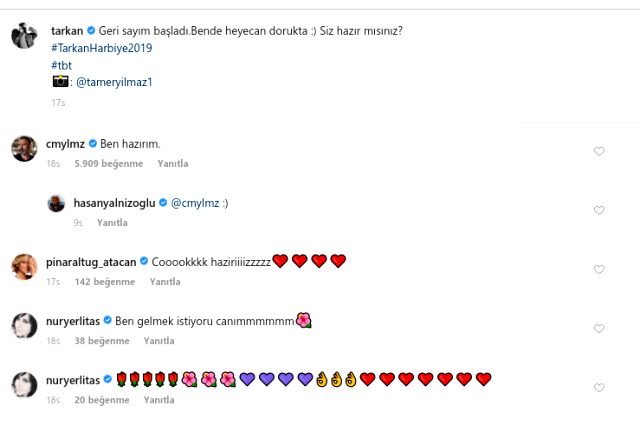Screen dimensions: 640x426
Task: Open tarkan's profile picture
Action: pyautogui.click(x=24, y=36)
